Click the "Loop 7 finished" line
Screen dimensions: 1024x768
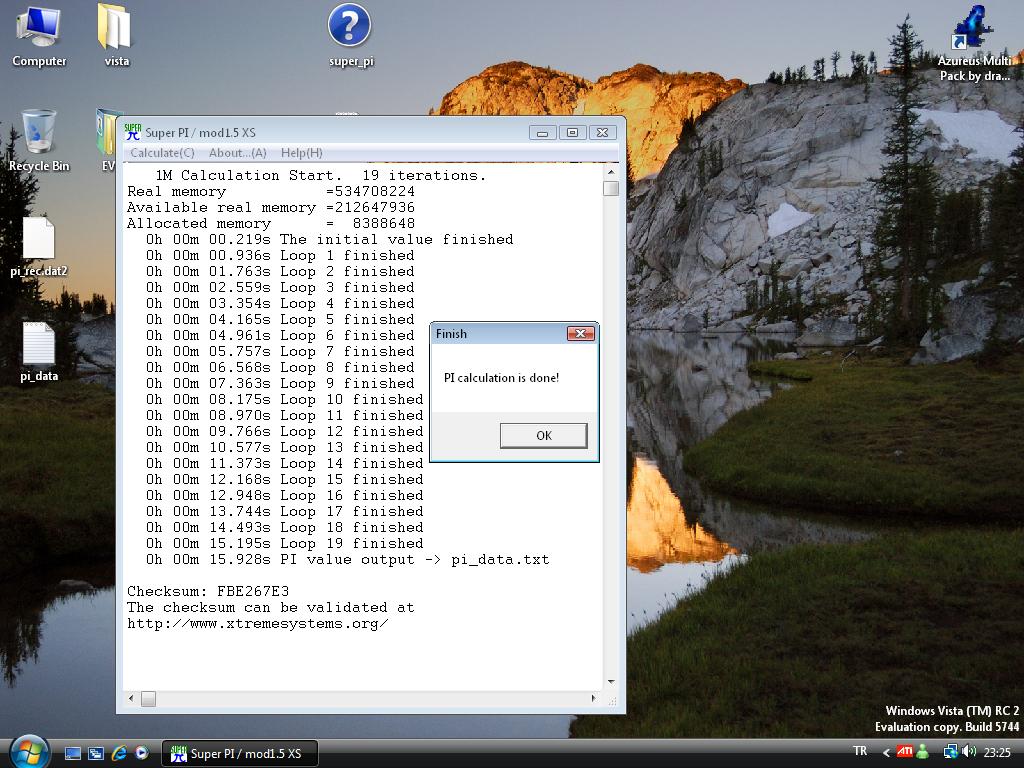280,352
